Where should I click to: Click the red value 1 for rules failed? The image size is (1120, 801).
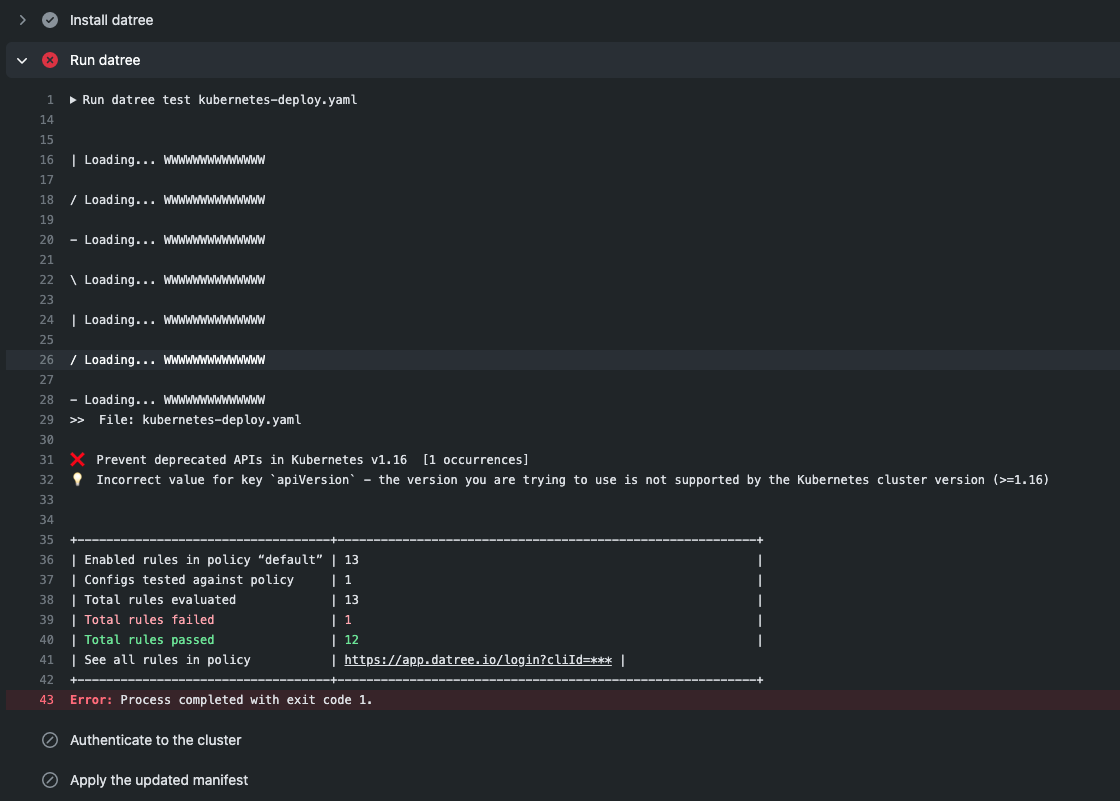pyautogui.click(x=348, y=620)
